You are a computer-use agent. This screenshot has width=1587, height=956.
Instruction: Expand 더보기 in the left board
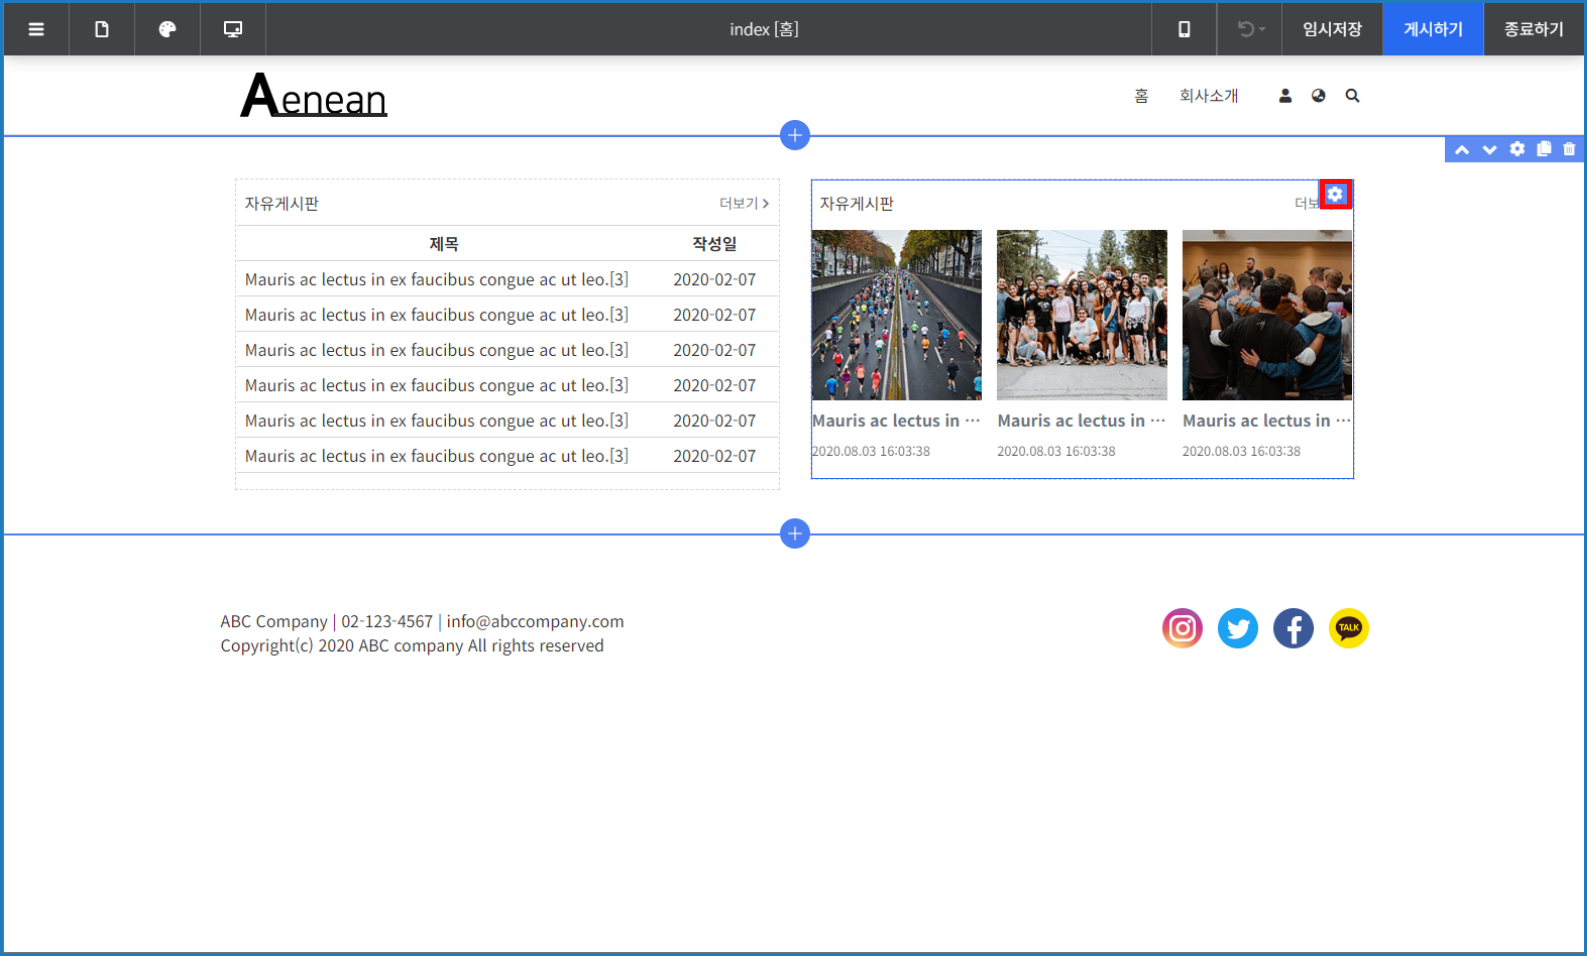point(744,203)
